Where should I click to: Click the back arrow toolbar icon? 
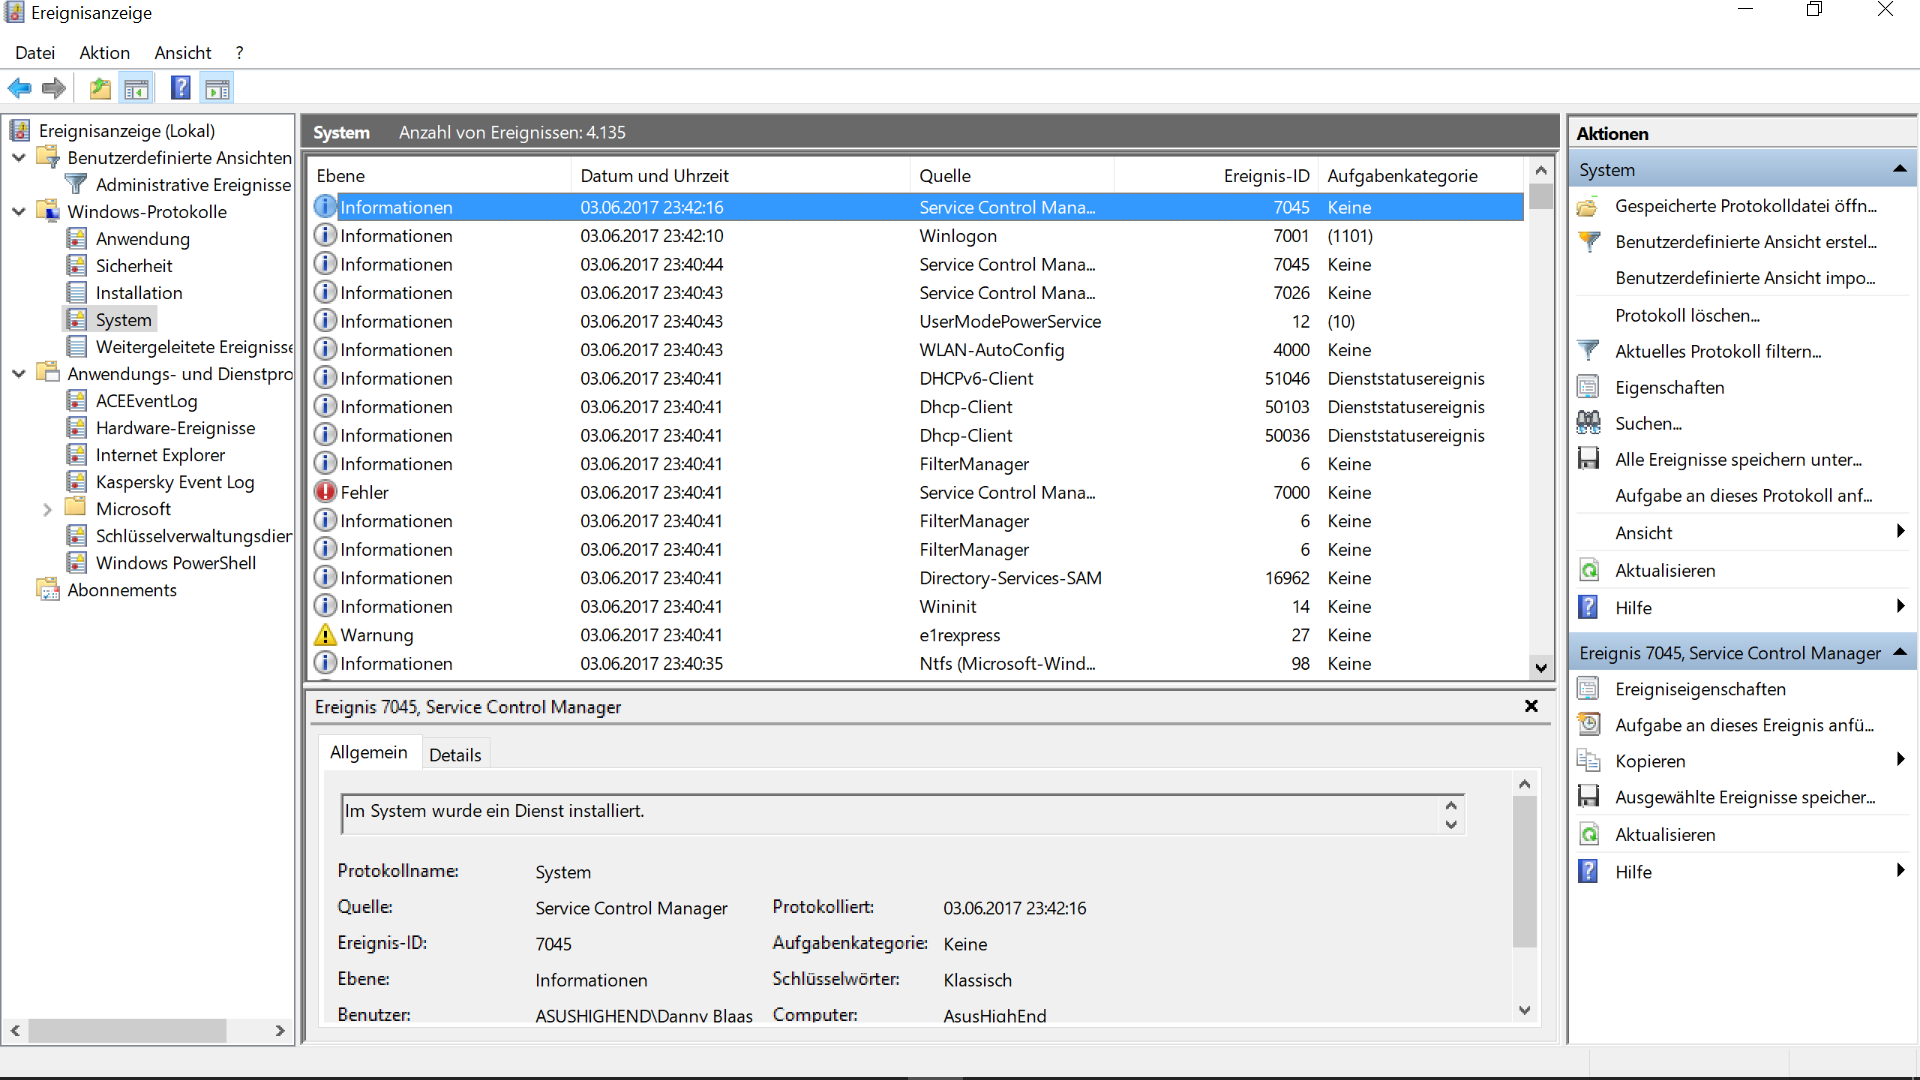point(19,89)
